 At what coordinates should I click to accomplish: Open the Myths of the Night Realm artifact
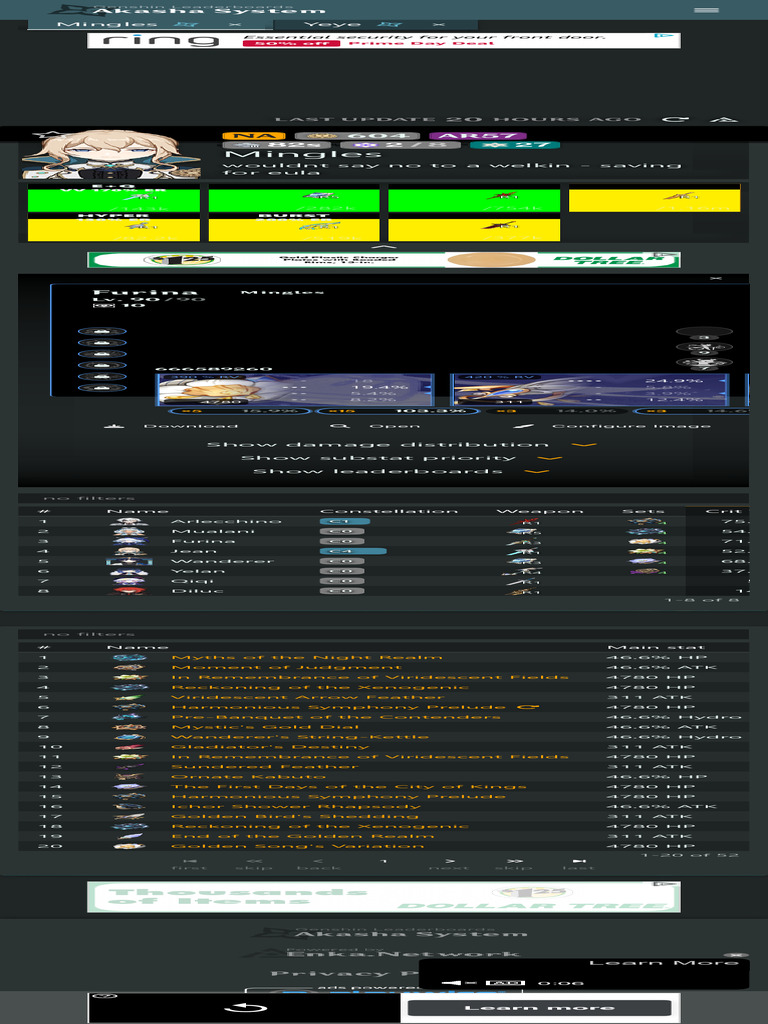click(306, 657)
